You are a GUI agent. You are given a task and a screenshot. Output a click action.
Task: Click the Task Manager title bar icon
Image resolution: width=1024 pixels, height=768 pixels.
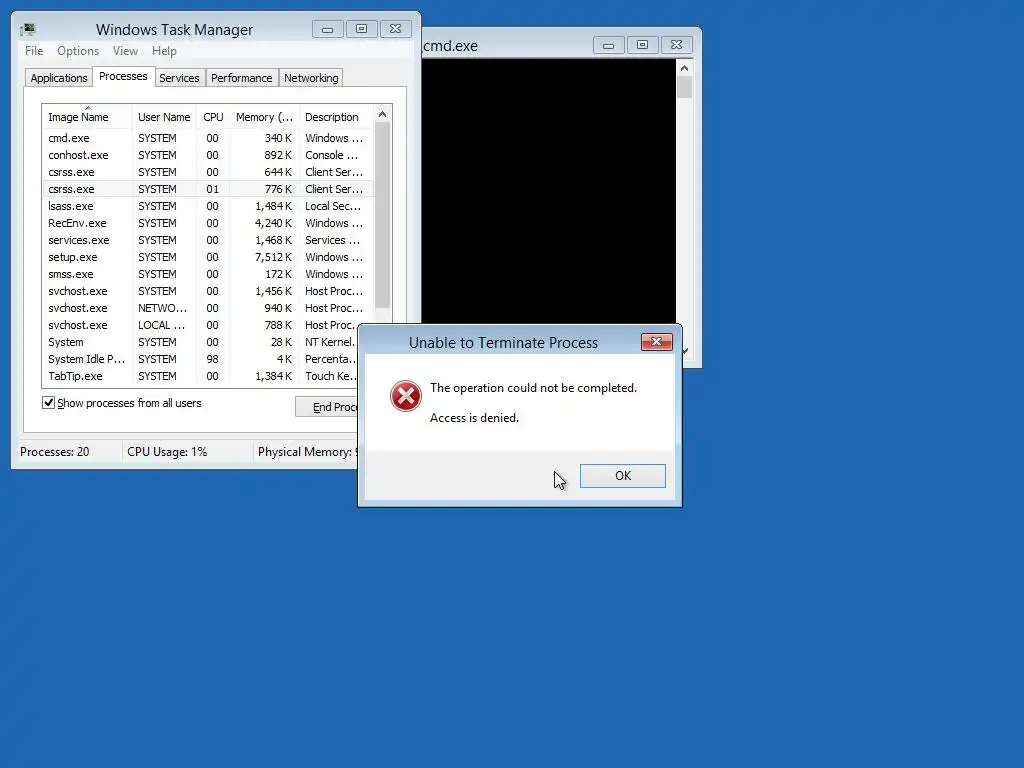click(27, 29)
